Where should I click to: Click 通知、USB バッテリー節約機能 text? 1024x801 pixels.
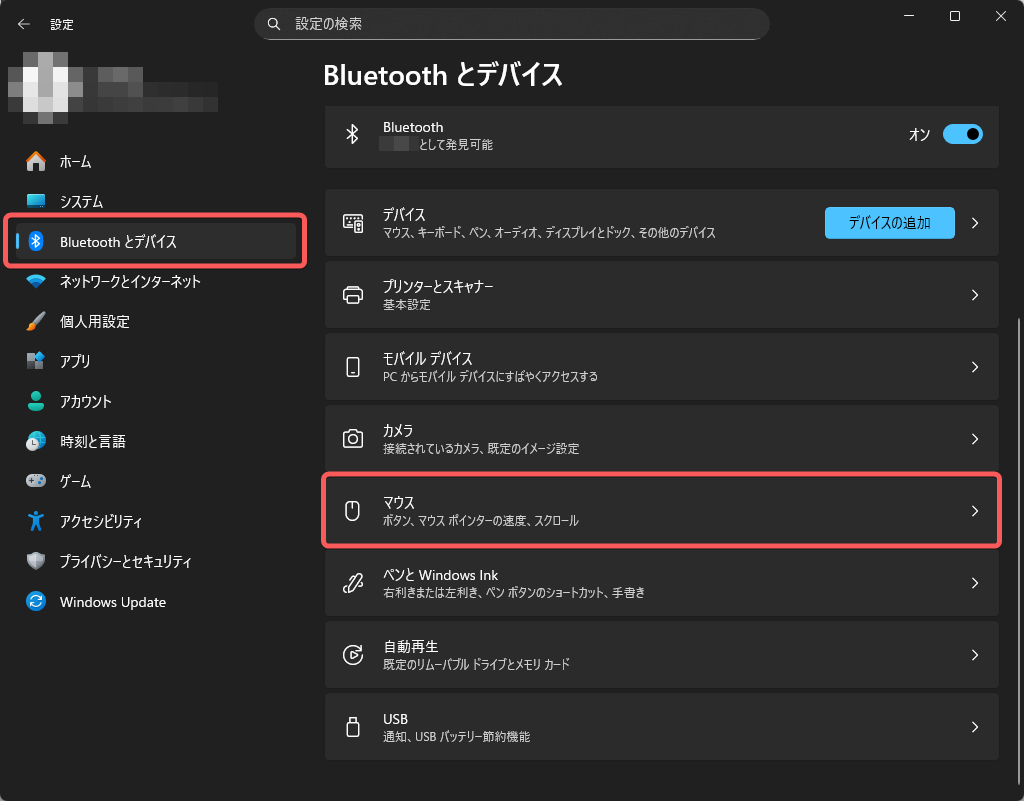[456, 736]
